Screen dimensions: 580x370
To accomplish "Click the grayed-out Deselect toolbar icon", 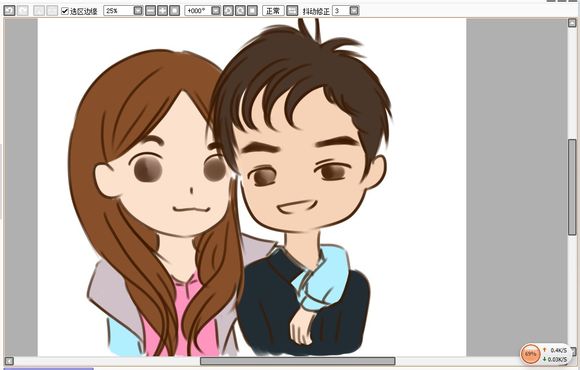I will pyautogui.click(x=39, y=10).
